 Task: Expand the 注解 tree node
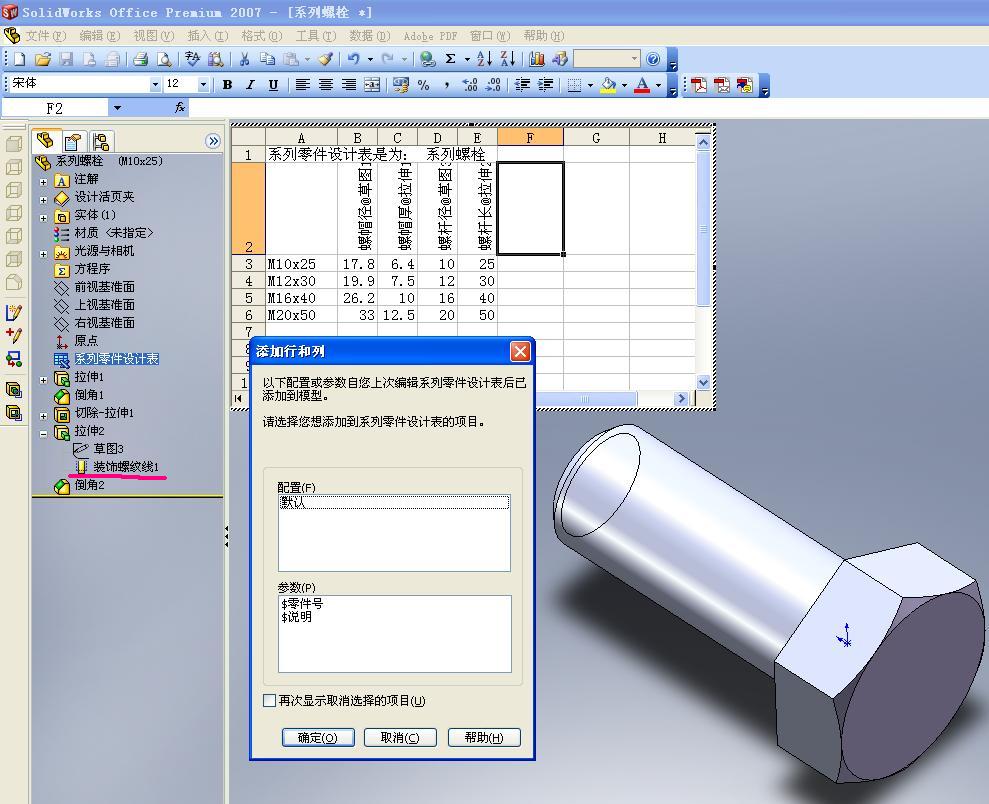click(x=44, y=182)
